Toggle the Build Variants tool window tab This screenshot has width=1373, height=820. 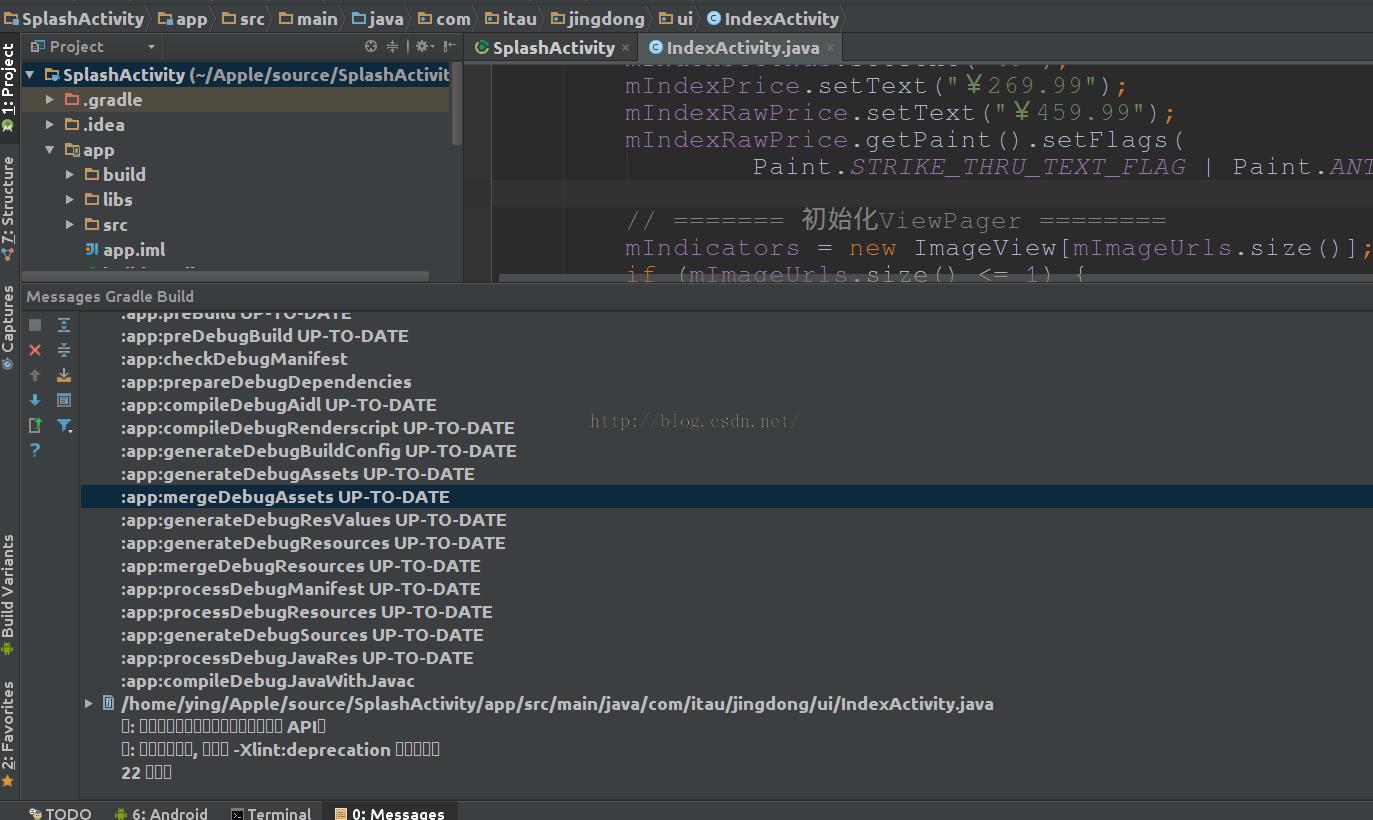pos(9,594)
